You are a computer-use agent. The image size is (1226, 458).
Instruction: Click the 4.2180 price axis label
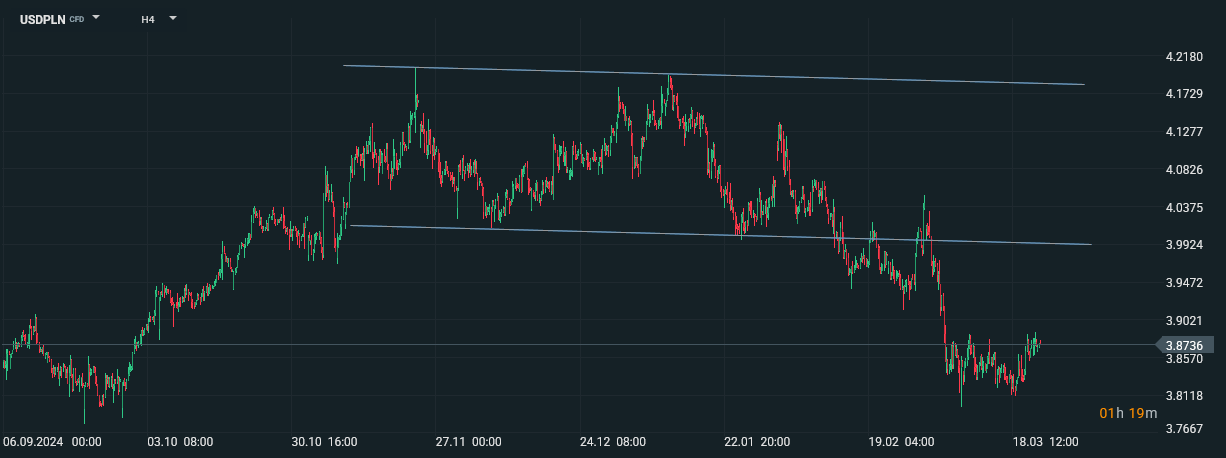pyautogui.click(x=1184, y=57)
